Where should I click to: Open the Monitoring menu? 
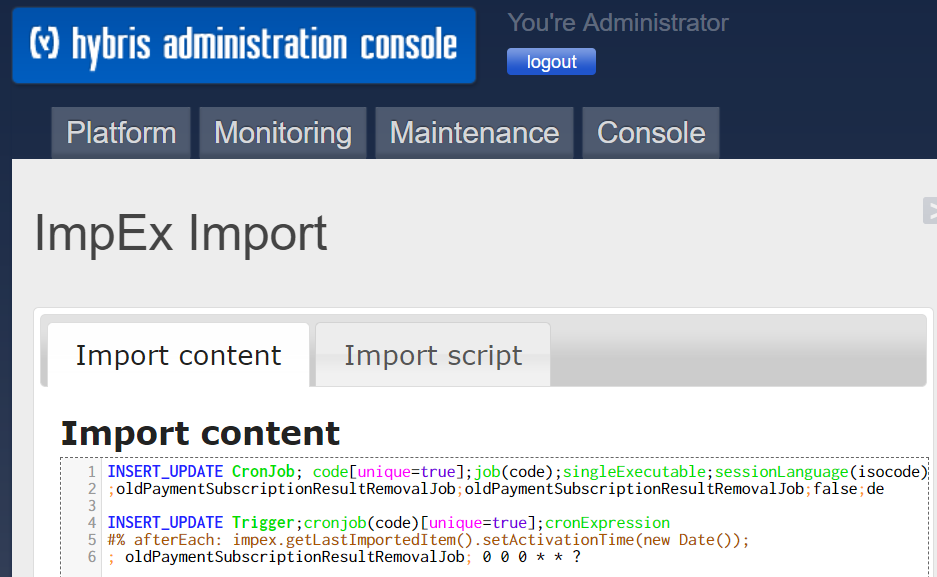283,133
